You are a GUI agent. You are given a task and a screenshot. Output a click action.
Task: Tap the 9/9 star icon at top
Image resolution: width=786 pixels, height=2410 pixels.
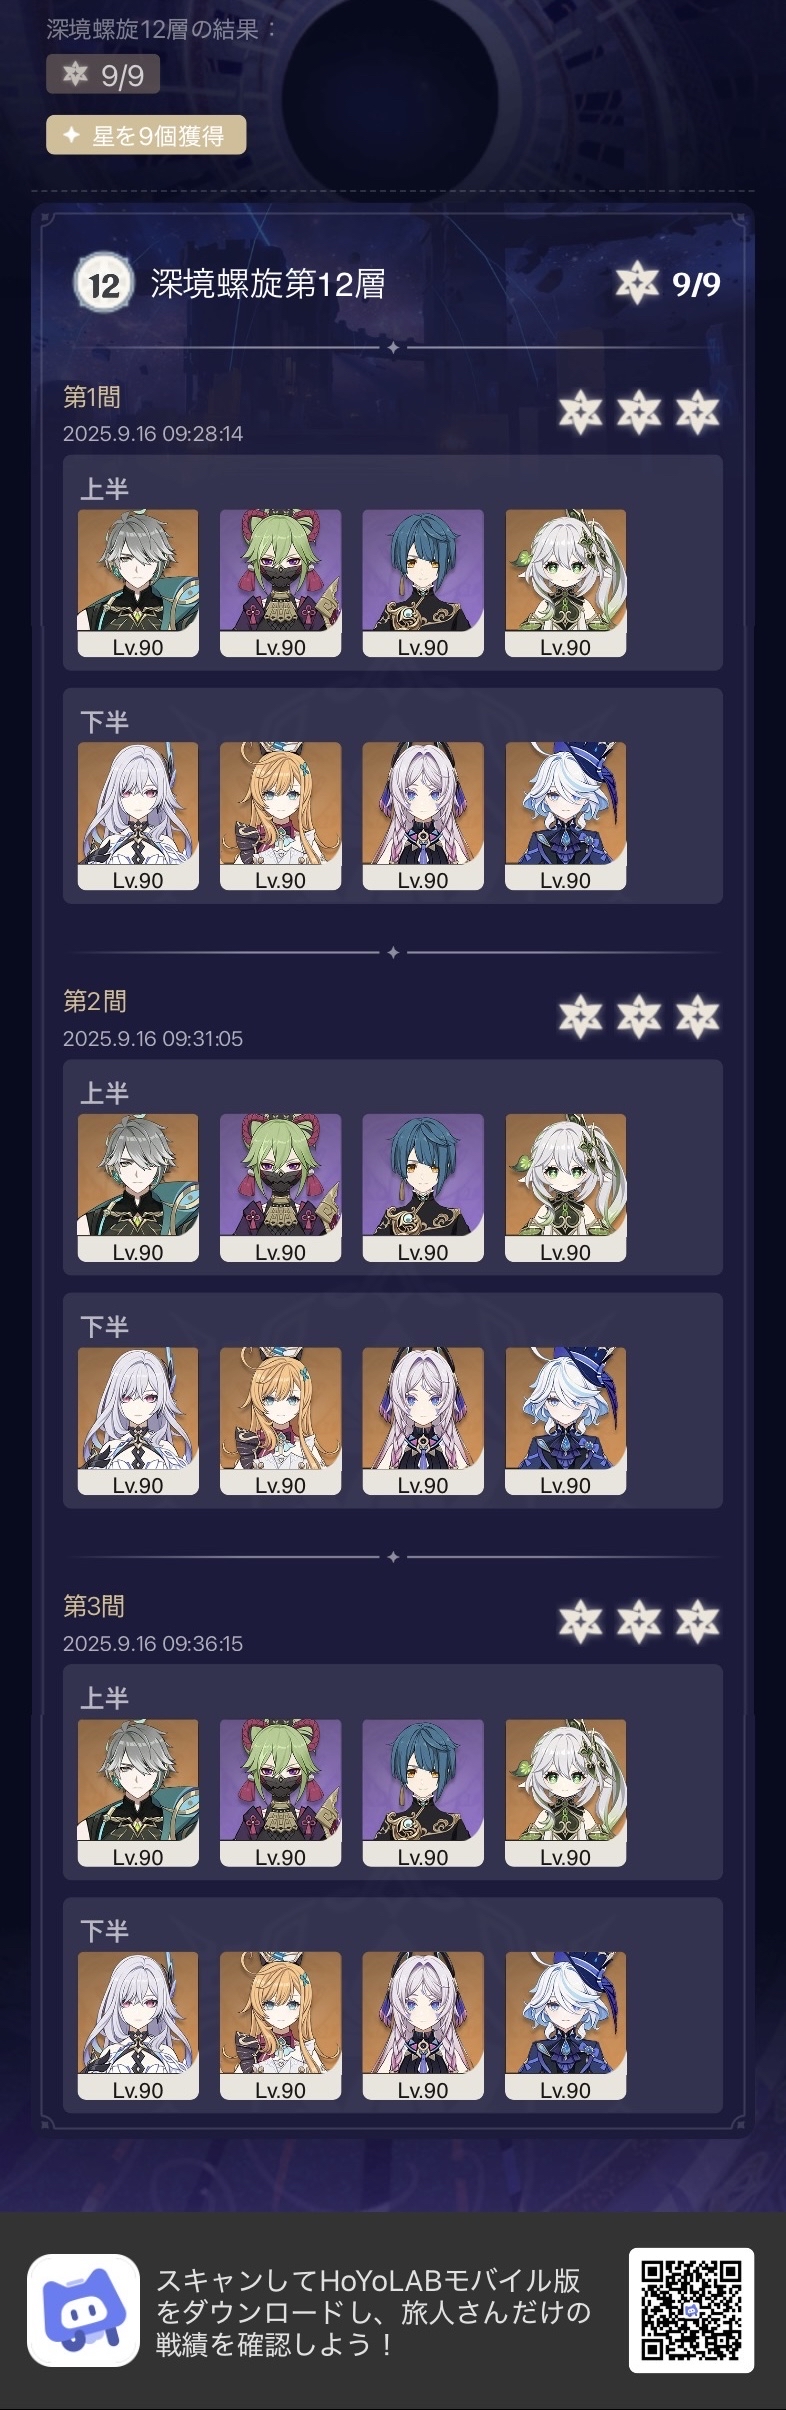click(x=75, y=74)
